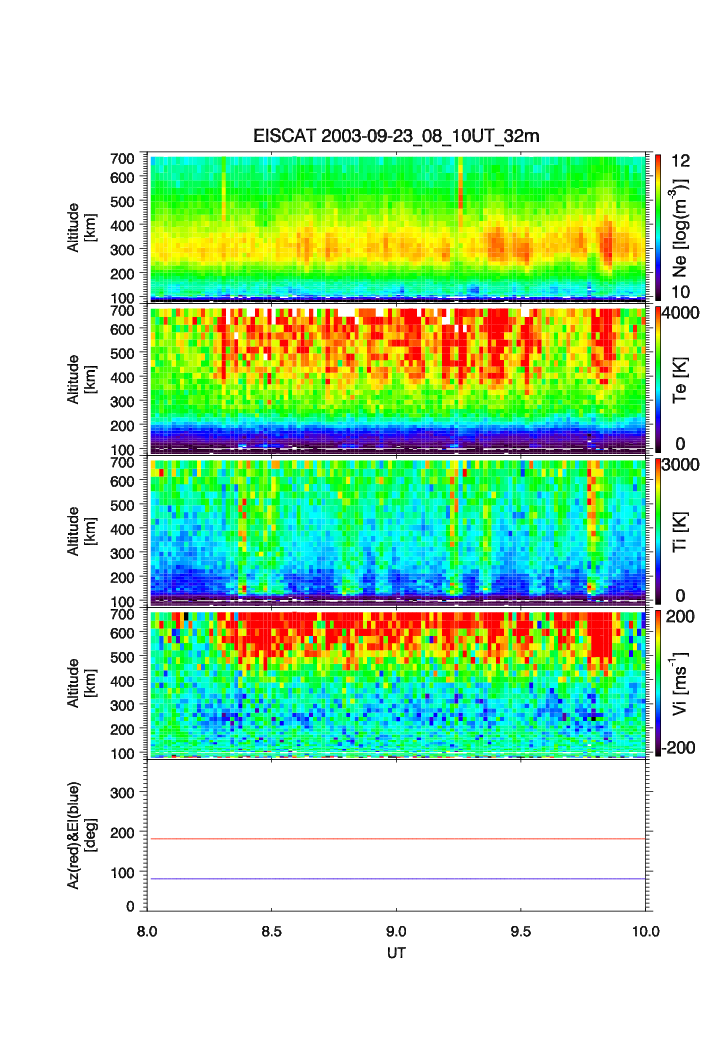Viewport: 708px width, 1063px height.
Task: Click the plot title EISCAT 2003-09-23_08_10UT_32m
Action: coord(396,136)
